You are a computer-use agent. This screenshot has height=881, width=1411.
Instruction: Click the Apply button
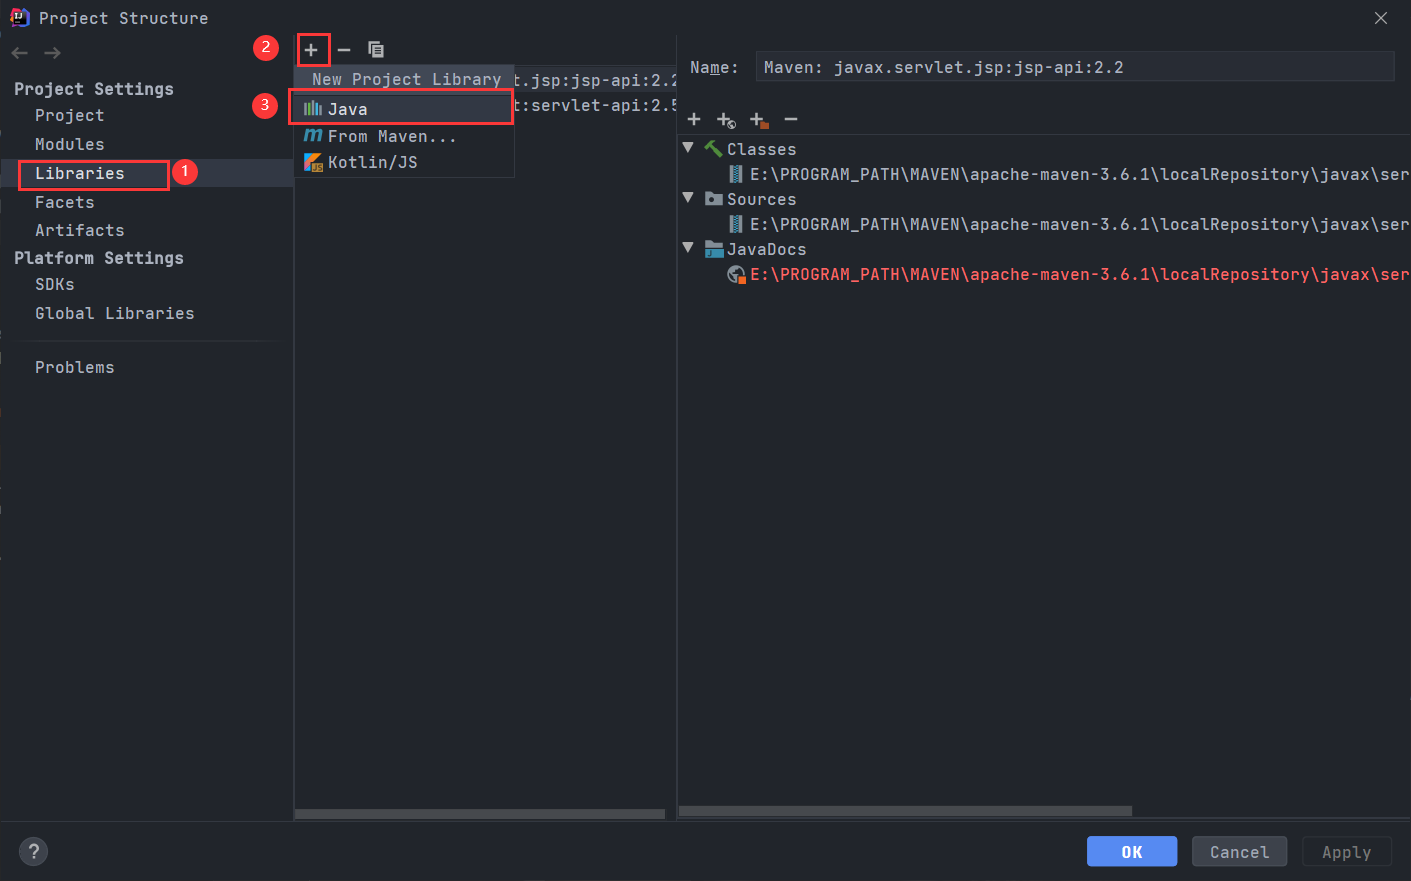[x=1346, y=852]
